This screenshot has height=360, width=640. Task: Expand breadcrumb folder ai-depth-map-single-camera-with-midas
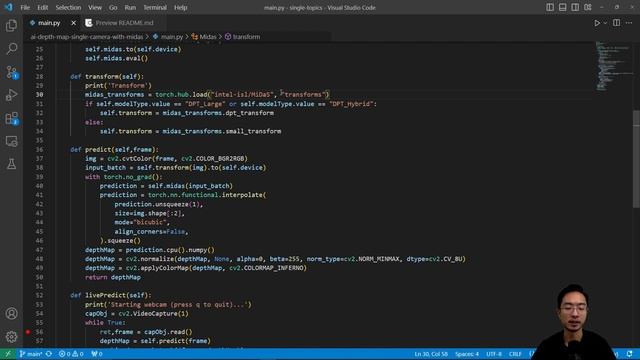87,37
